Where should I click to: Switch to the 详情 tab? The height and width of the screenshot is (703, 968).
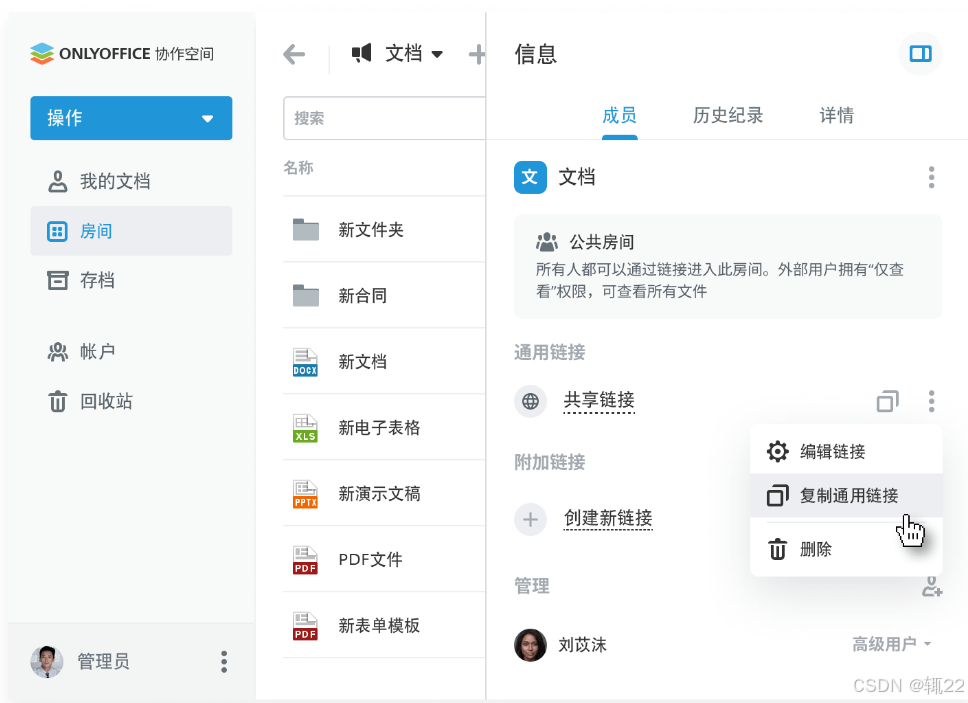[x=837, y=115]
